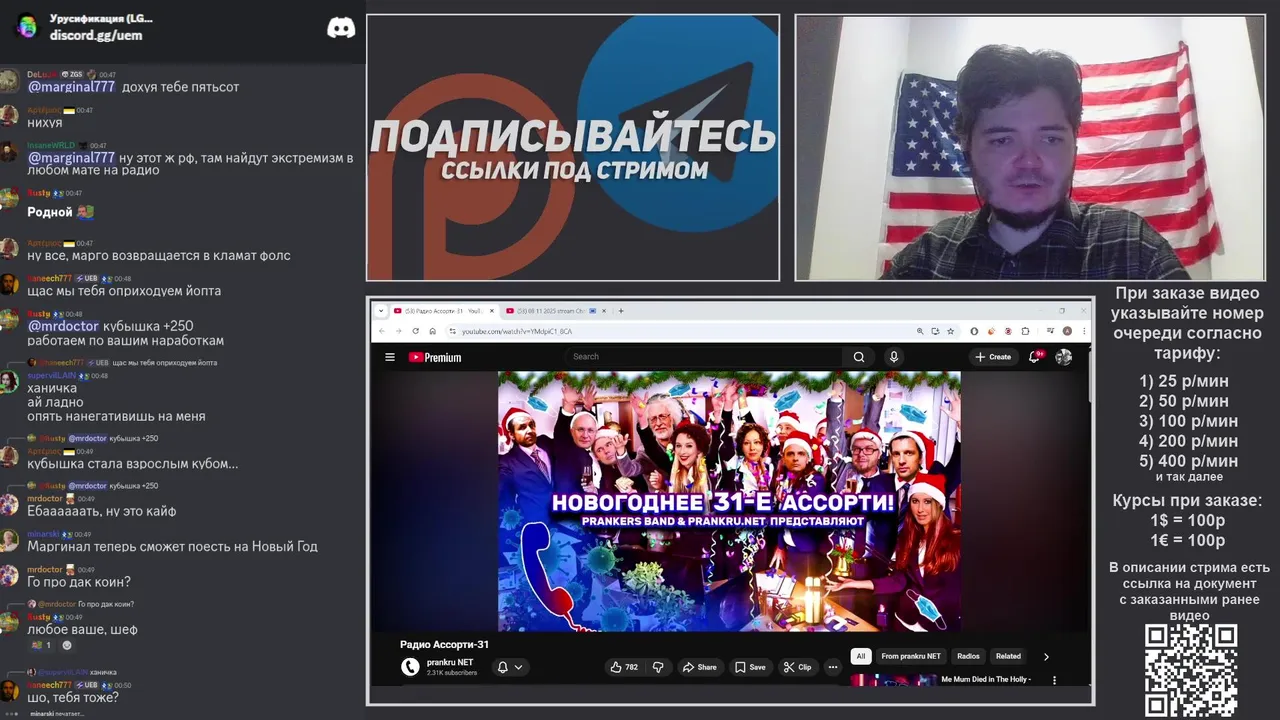Open options for Me Mum Died video
This screenshot has width=1280, height=720.
click(x=1054, y=680)
